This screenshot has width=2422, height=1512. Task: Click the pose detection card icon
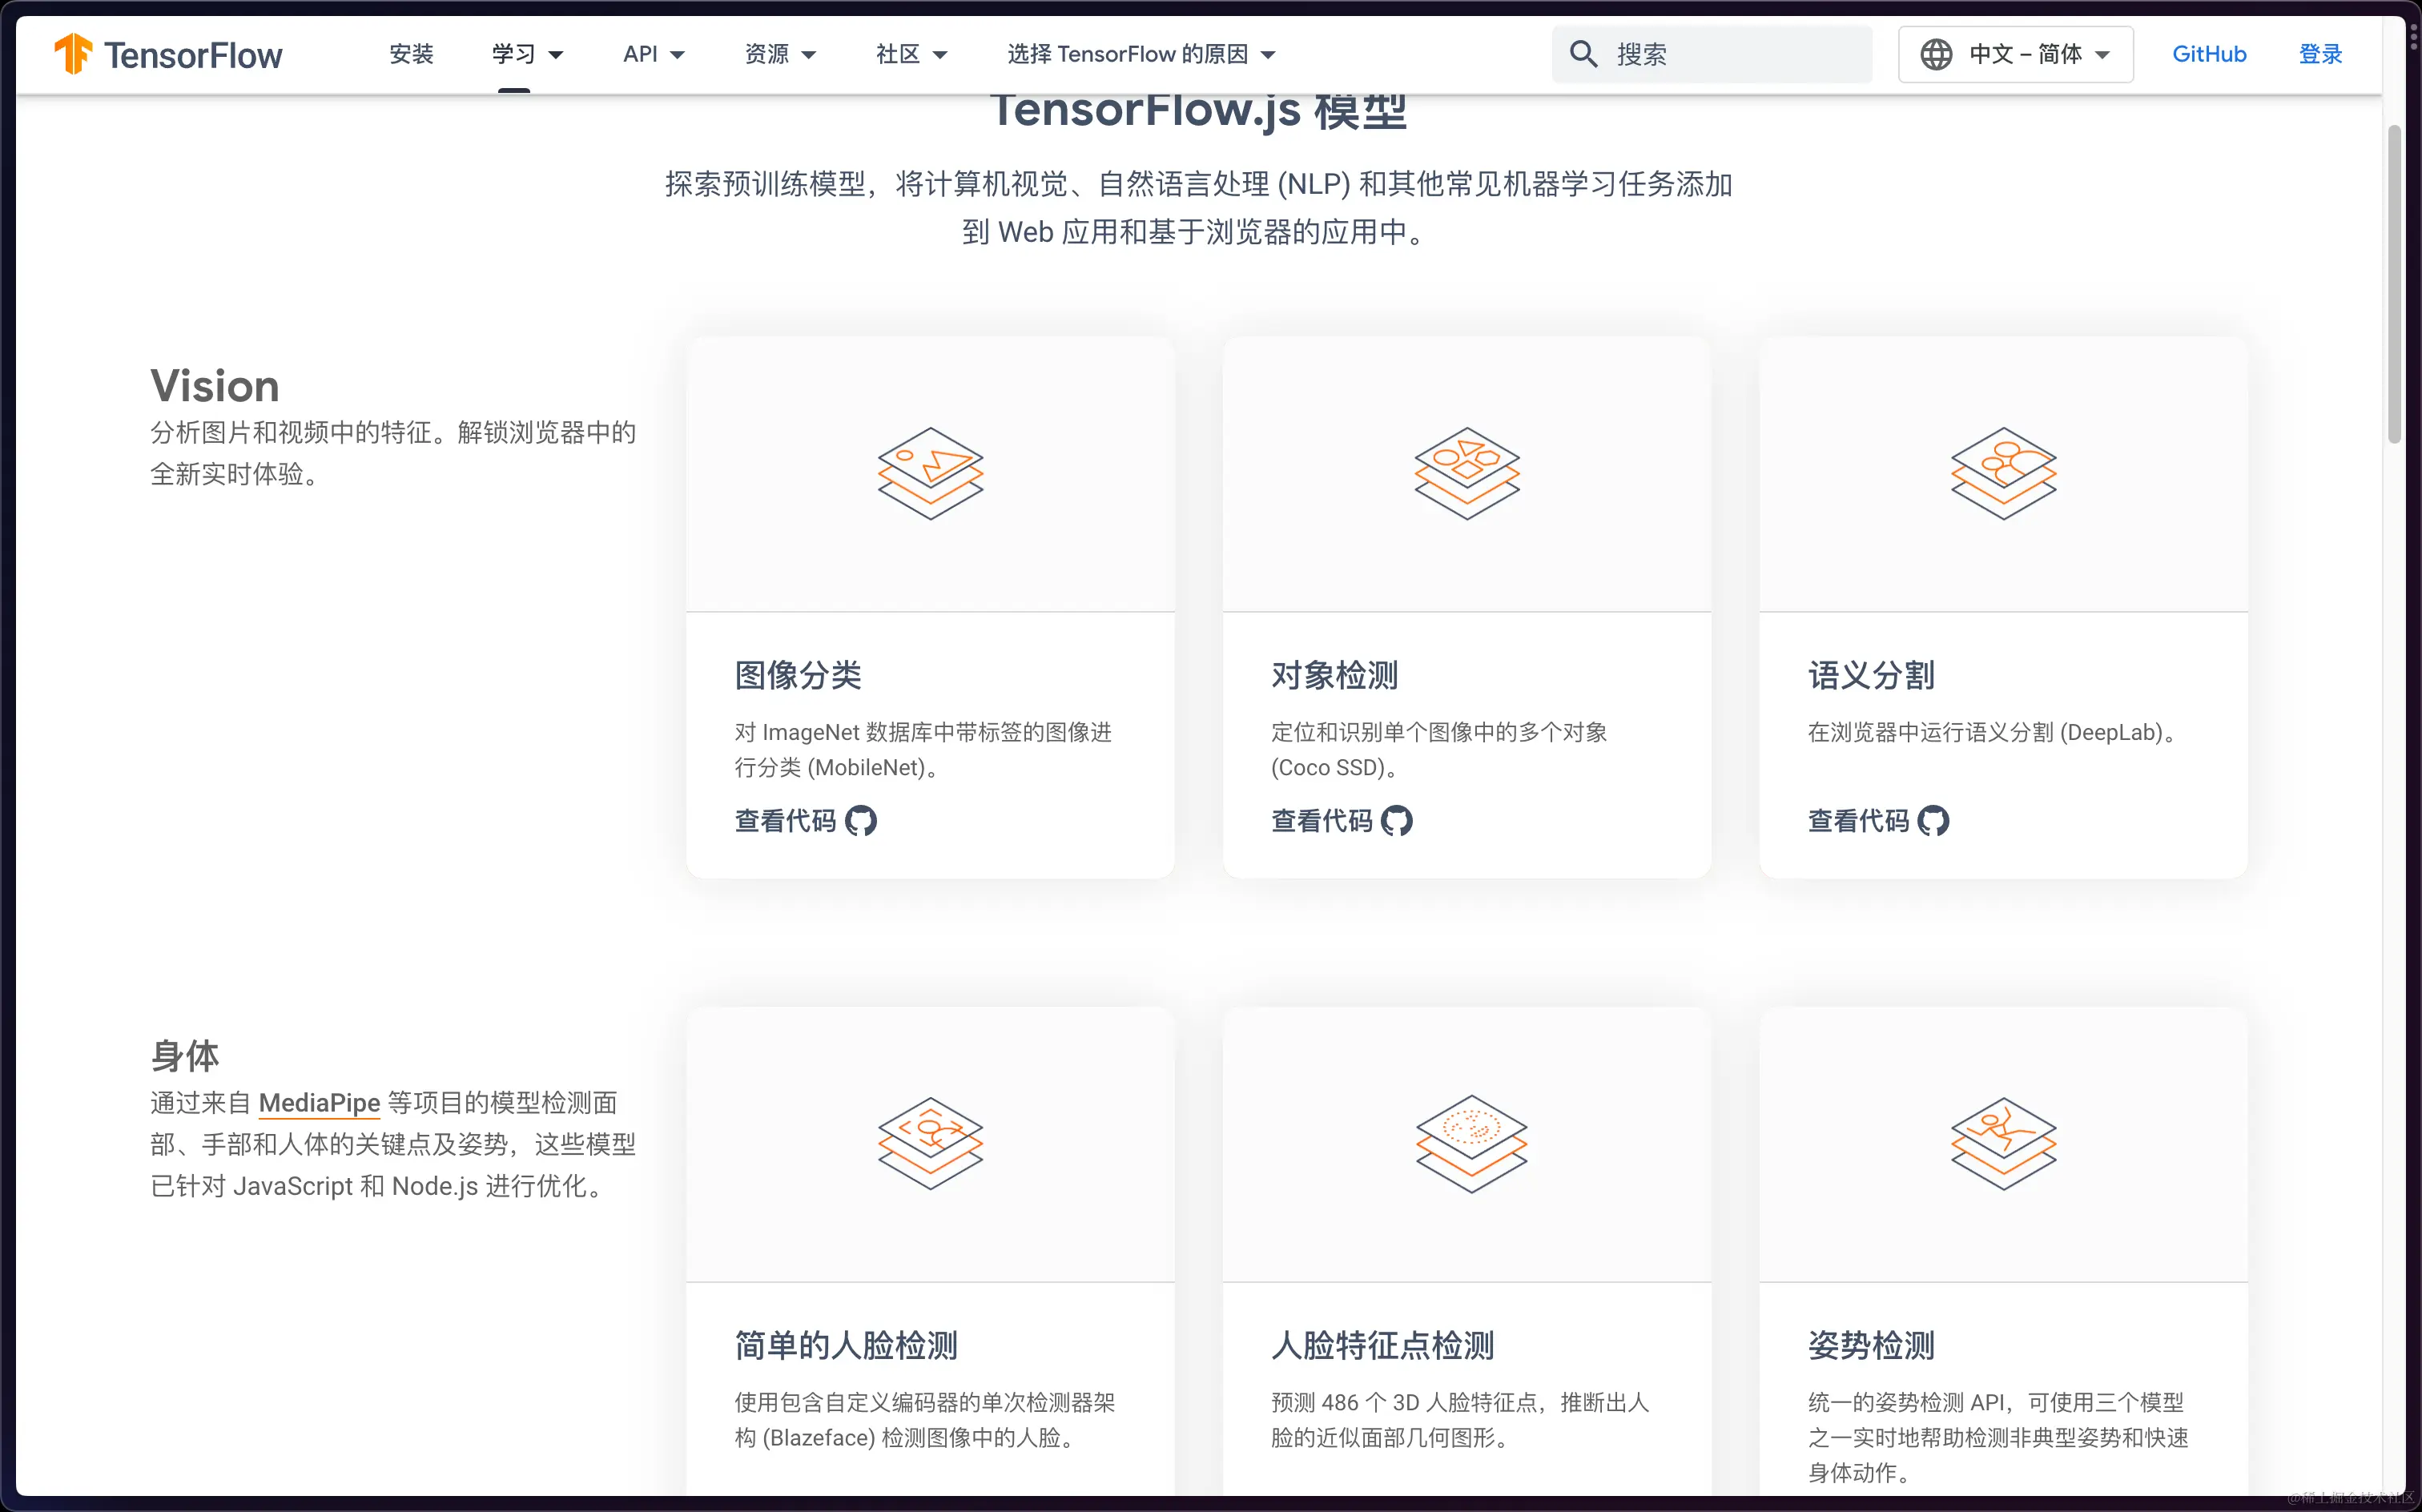[x=2003, y=1143]
